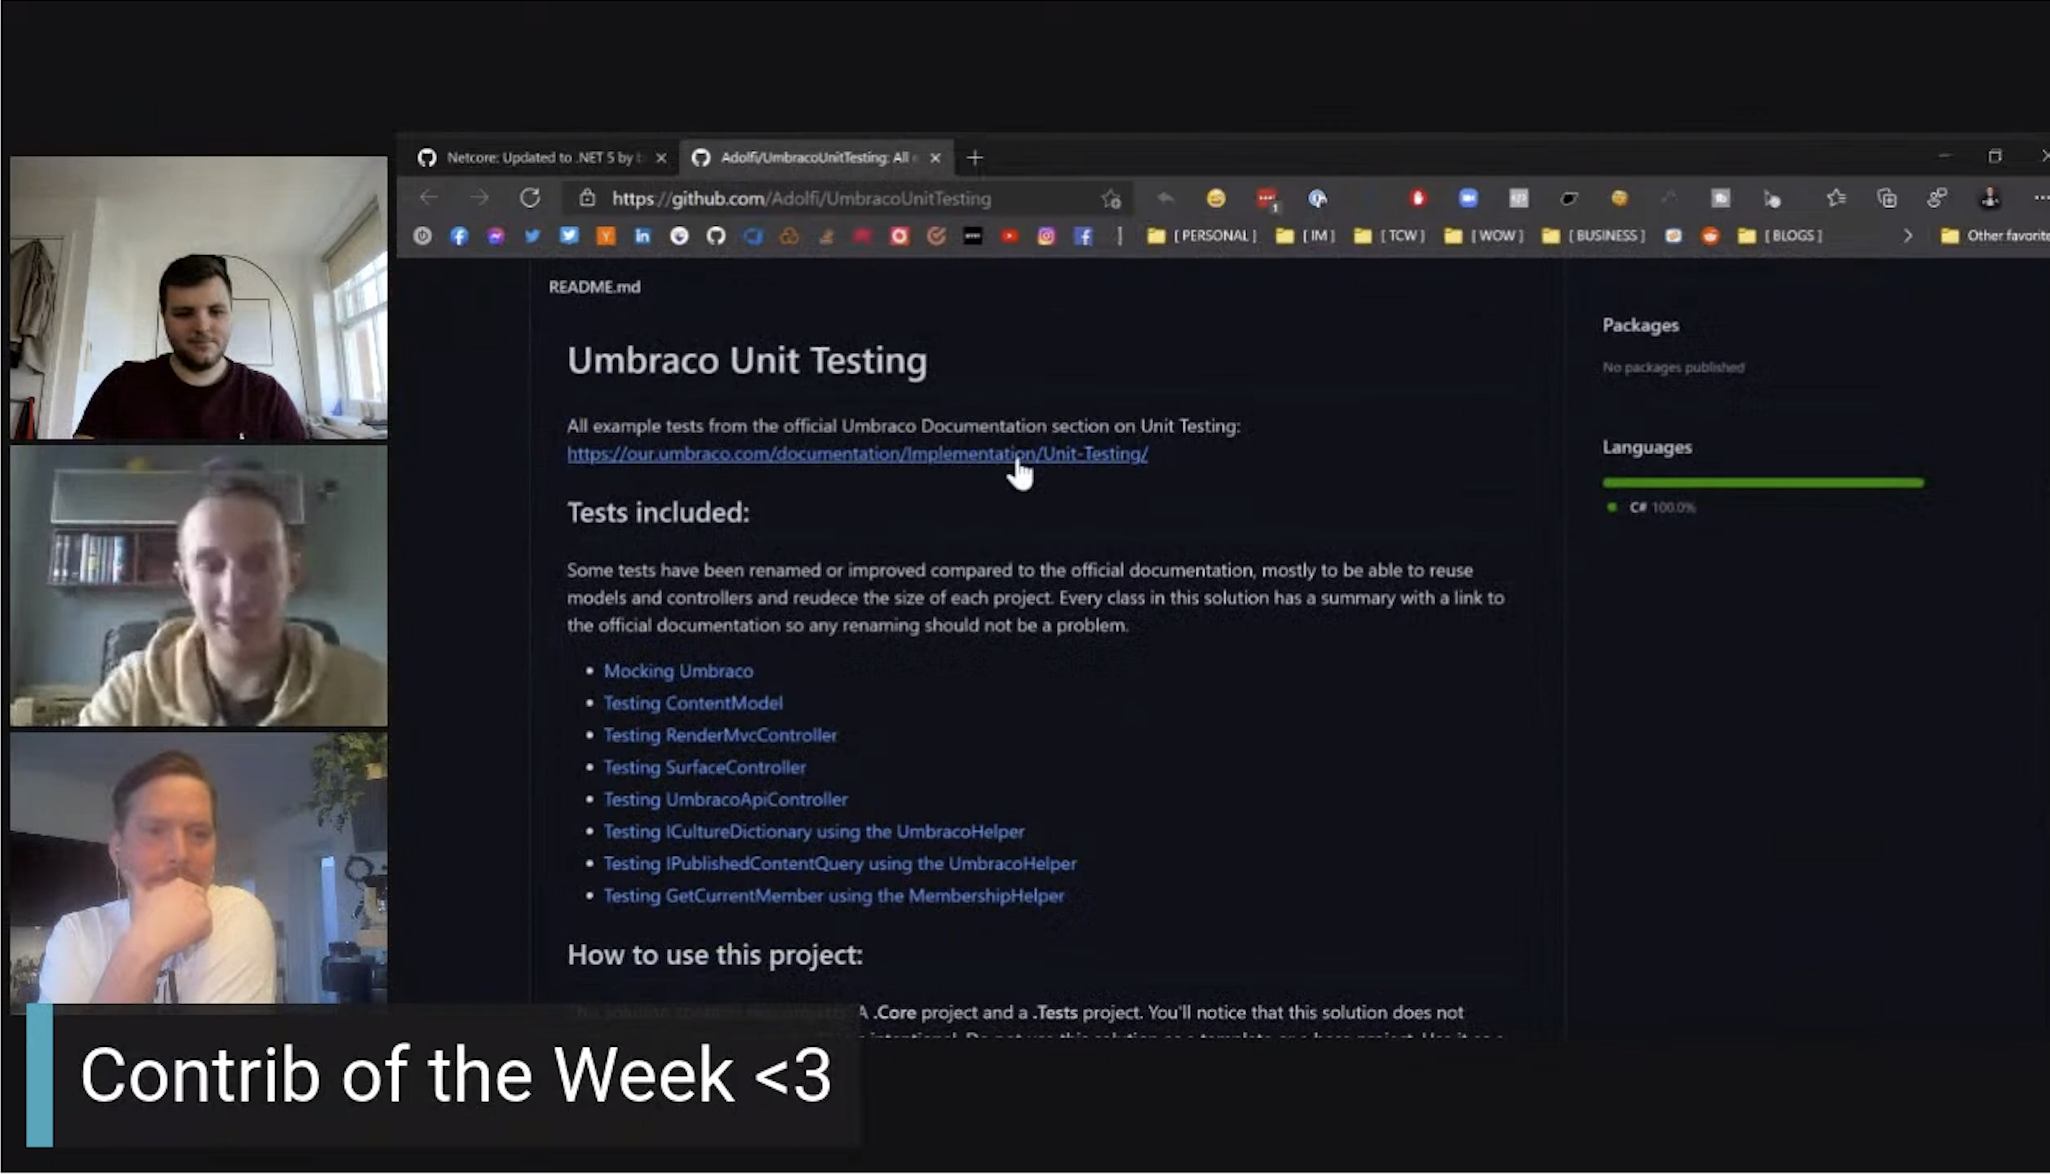Open the Testing SurfaceController link
Image resolution: width=2050 pixels, height=1174 pixels.
705,767
